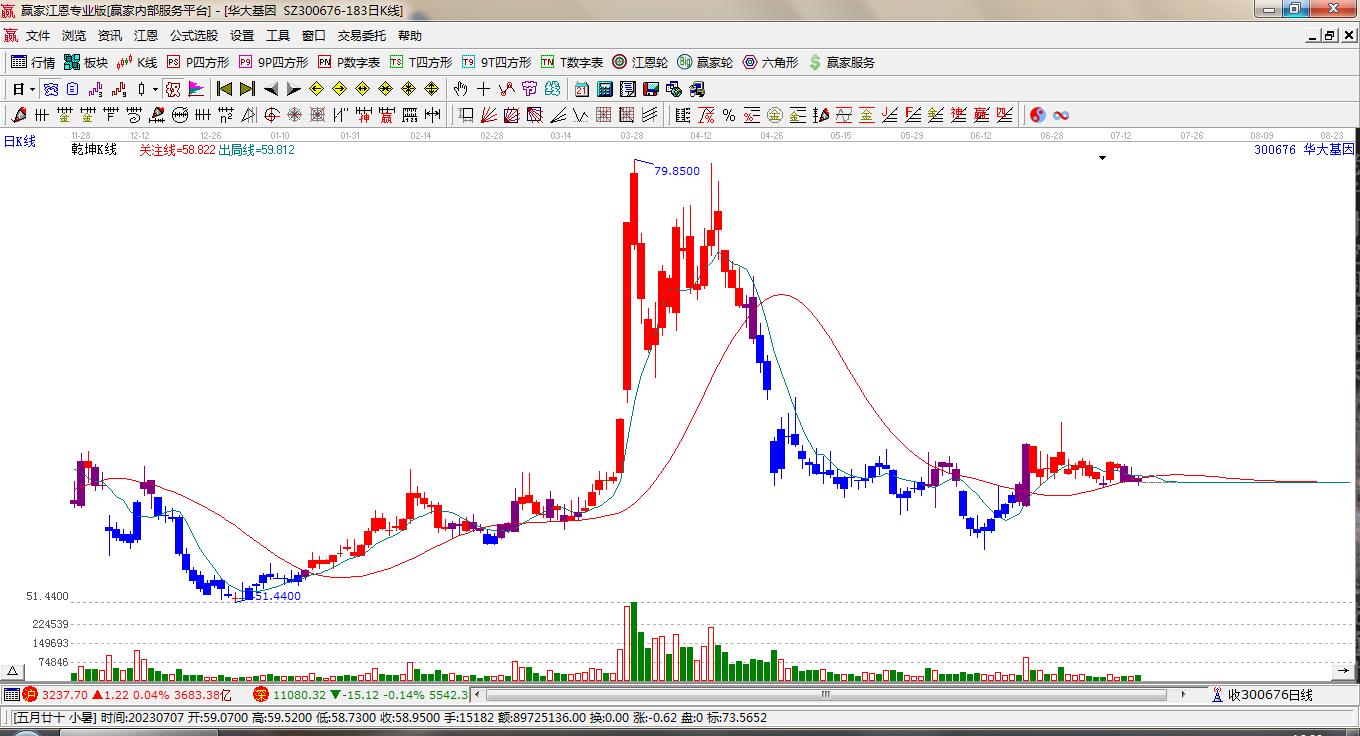This screenshot has height=736, width=1360.
Task: Open the 9P四方形 tool
Action: tap(273, 62)
